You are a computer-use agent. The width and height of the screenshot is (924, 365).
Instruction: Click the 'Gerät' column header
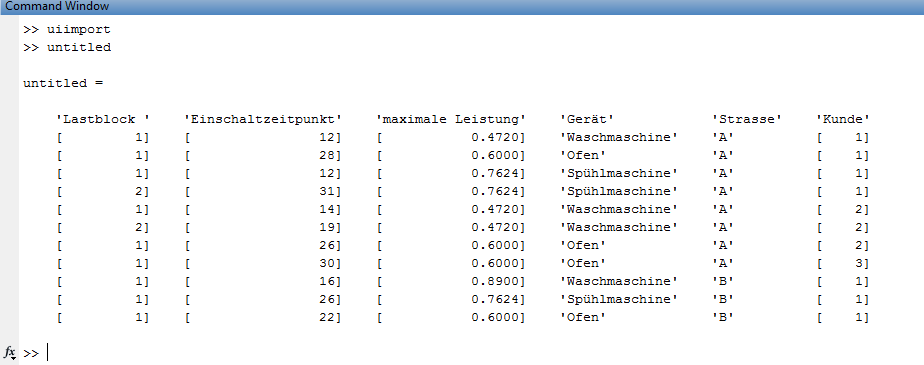(587, 119)
